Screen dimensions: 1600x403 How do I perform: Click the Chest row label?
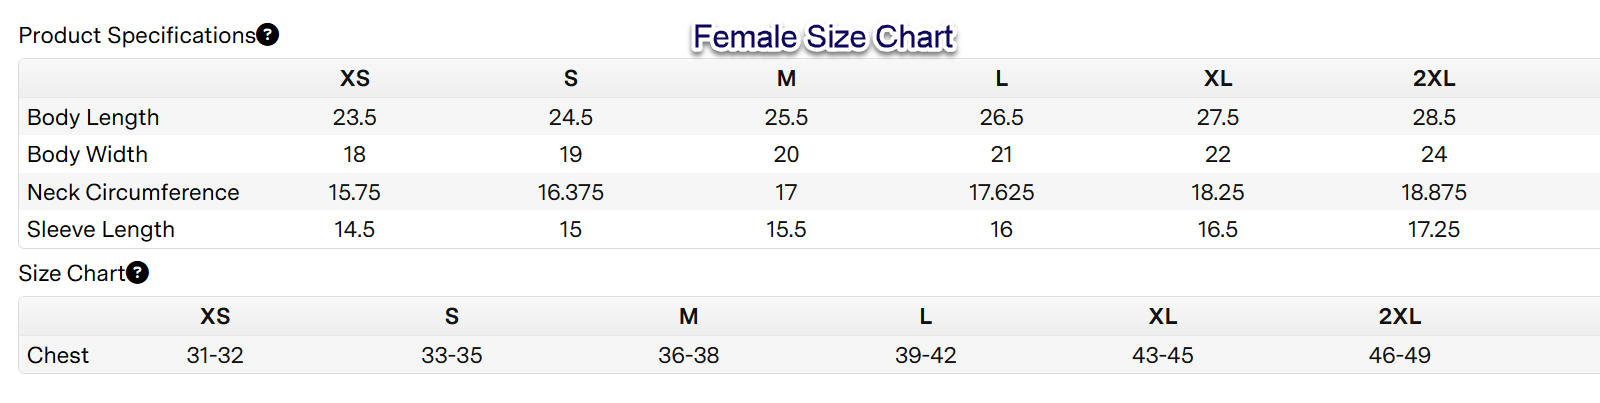tap(58, 356)
